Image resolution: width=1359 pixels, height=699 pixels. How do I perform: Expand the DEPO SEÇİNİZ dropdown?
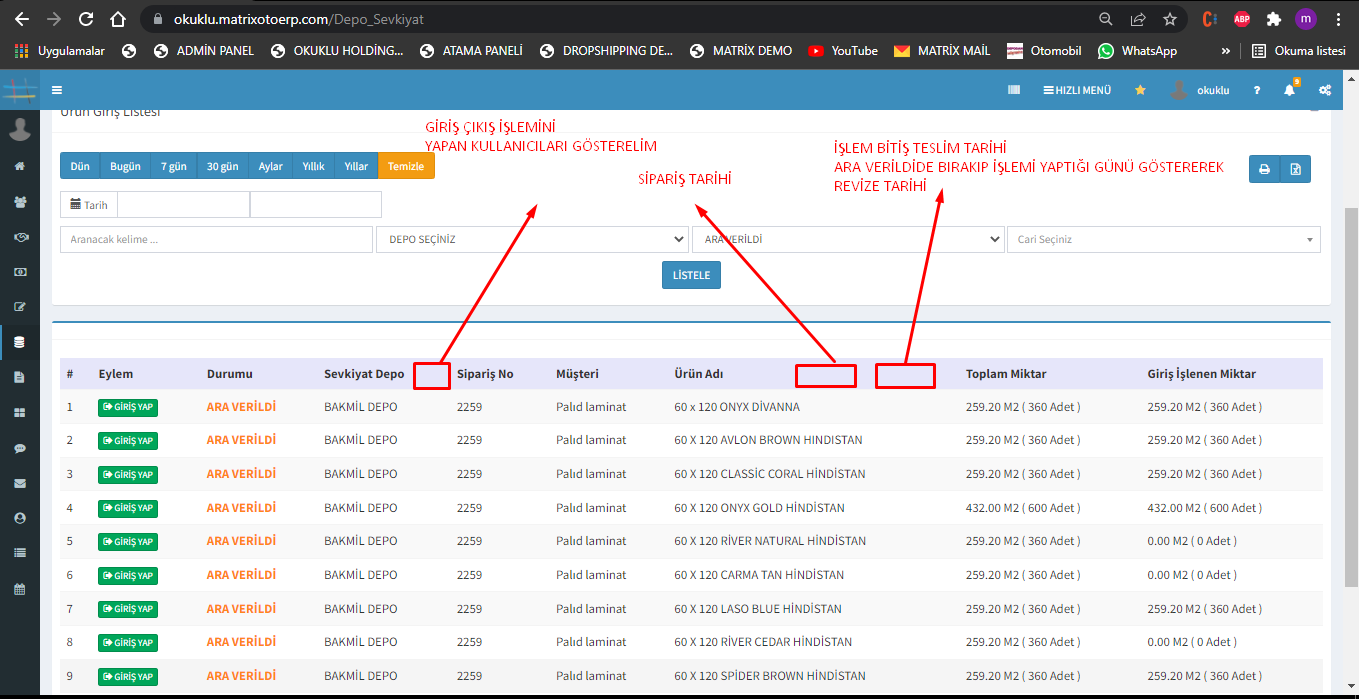(532, 240)
